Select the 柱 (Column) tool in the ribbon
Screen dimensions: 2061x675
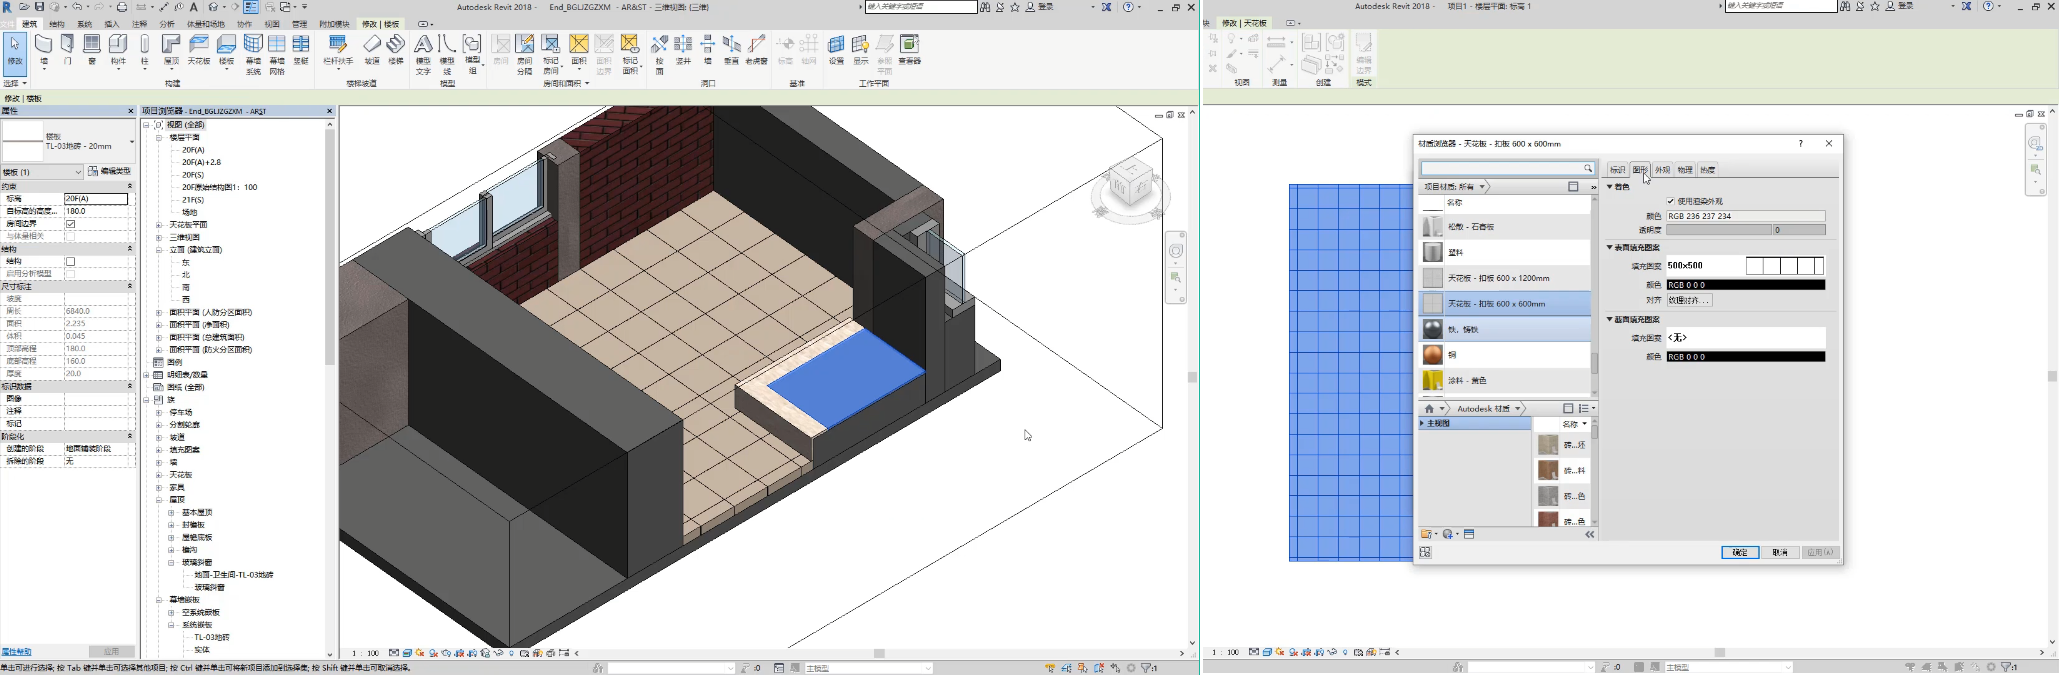(144, 51)
